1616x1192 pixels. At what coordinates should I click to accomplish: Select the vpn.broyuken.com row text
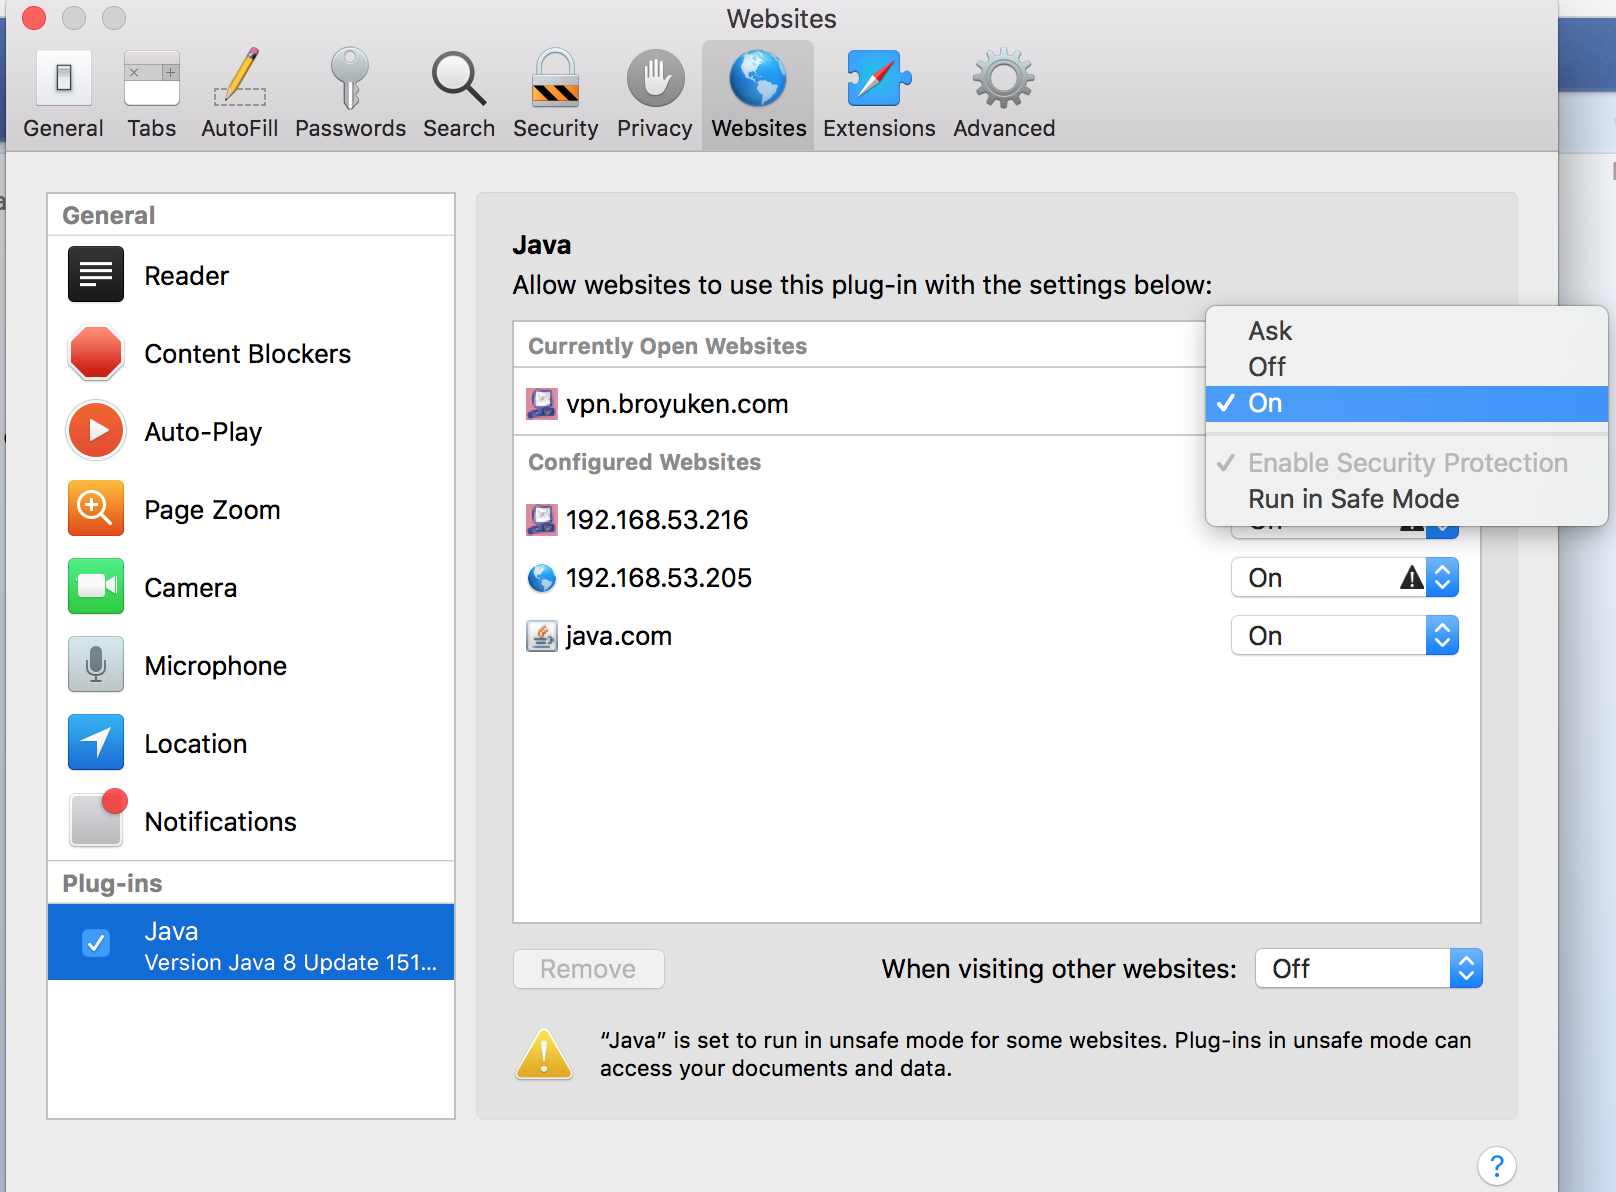677,404
